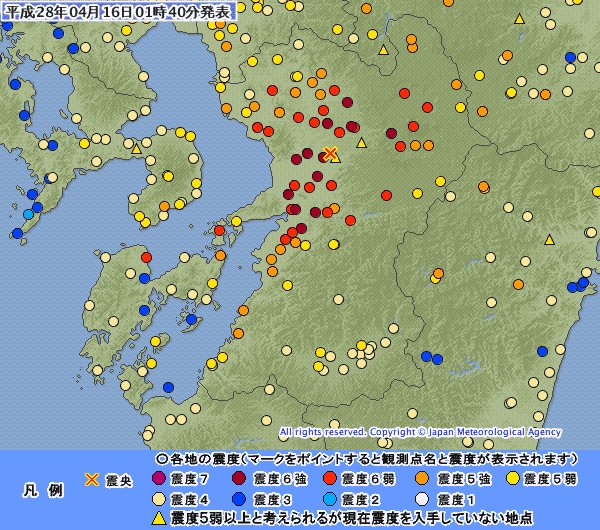Click the 震度3 blue legend circle
The width and height of the screenshot is (600, 530).
(239, 499)
